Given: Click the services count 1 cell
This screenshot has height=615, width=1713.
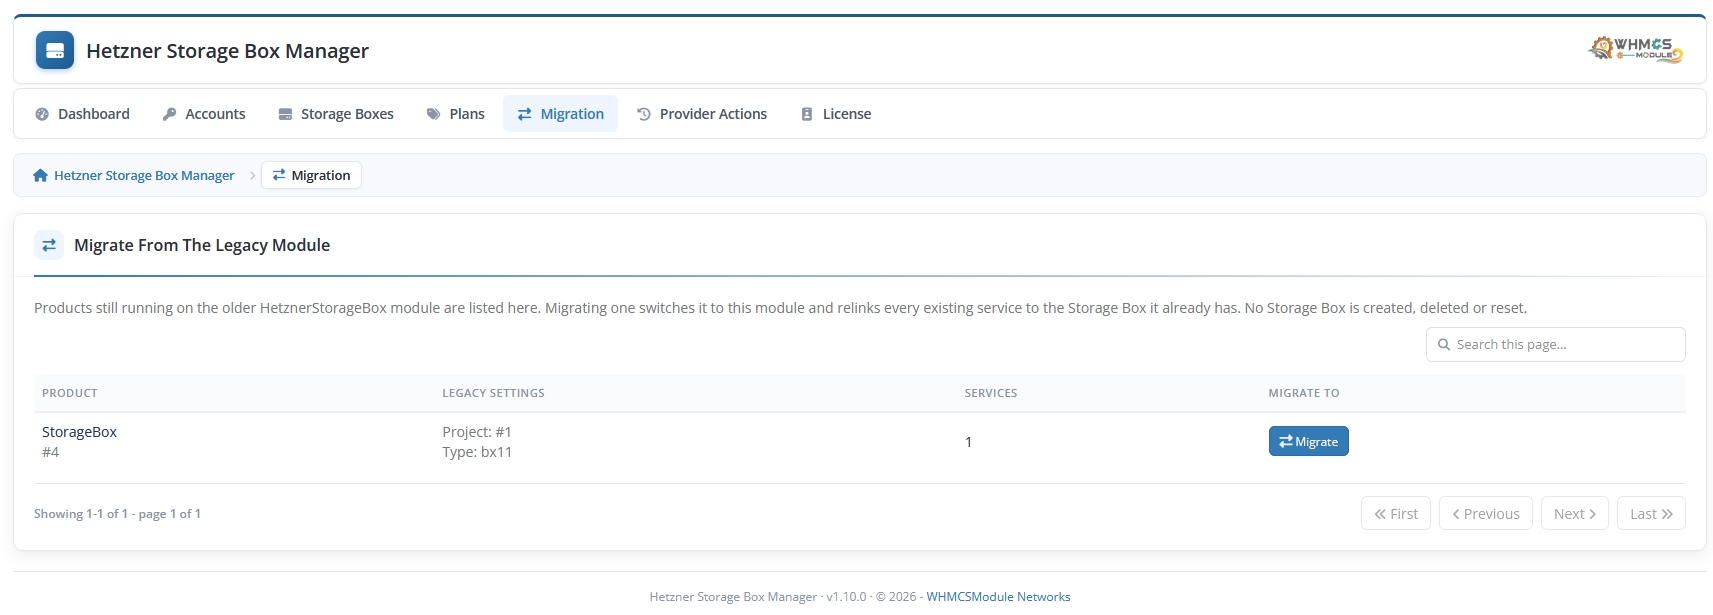Looking at the screenshot, I should click(x=968, y=442).
